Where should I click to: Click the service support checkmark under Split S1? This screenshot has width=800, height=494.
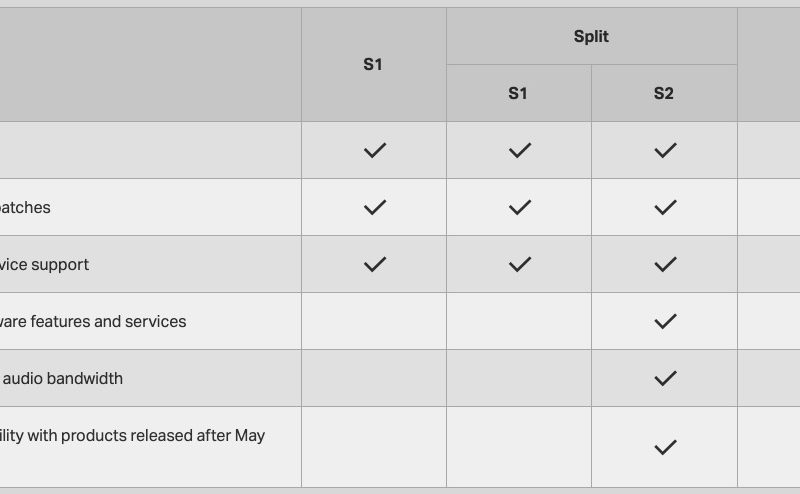[519, 265]
